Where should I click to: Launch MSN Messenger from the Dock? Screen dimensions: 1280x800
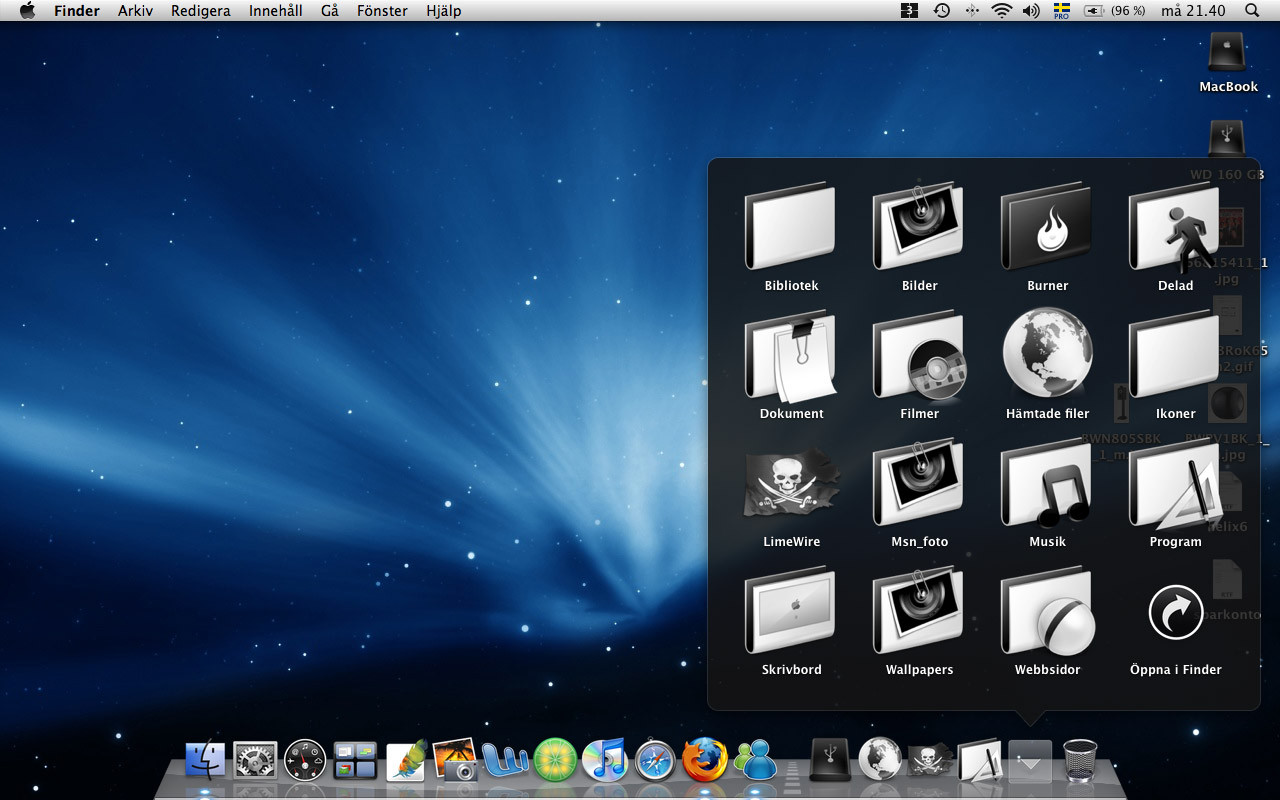pos(755,760)
